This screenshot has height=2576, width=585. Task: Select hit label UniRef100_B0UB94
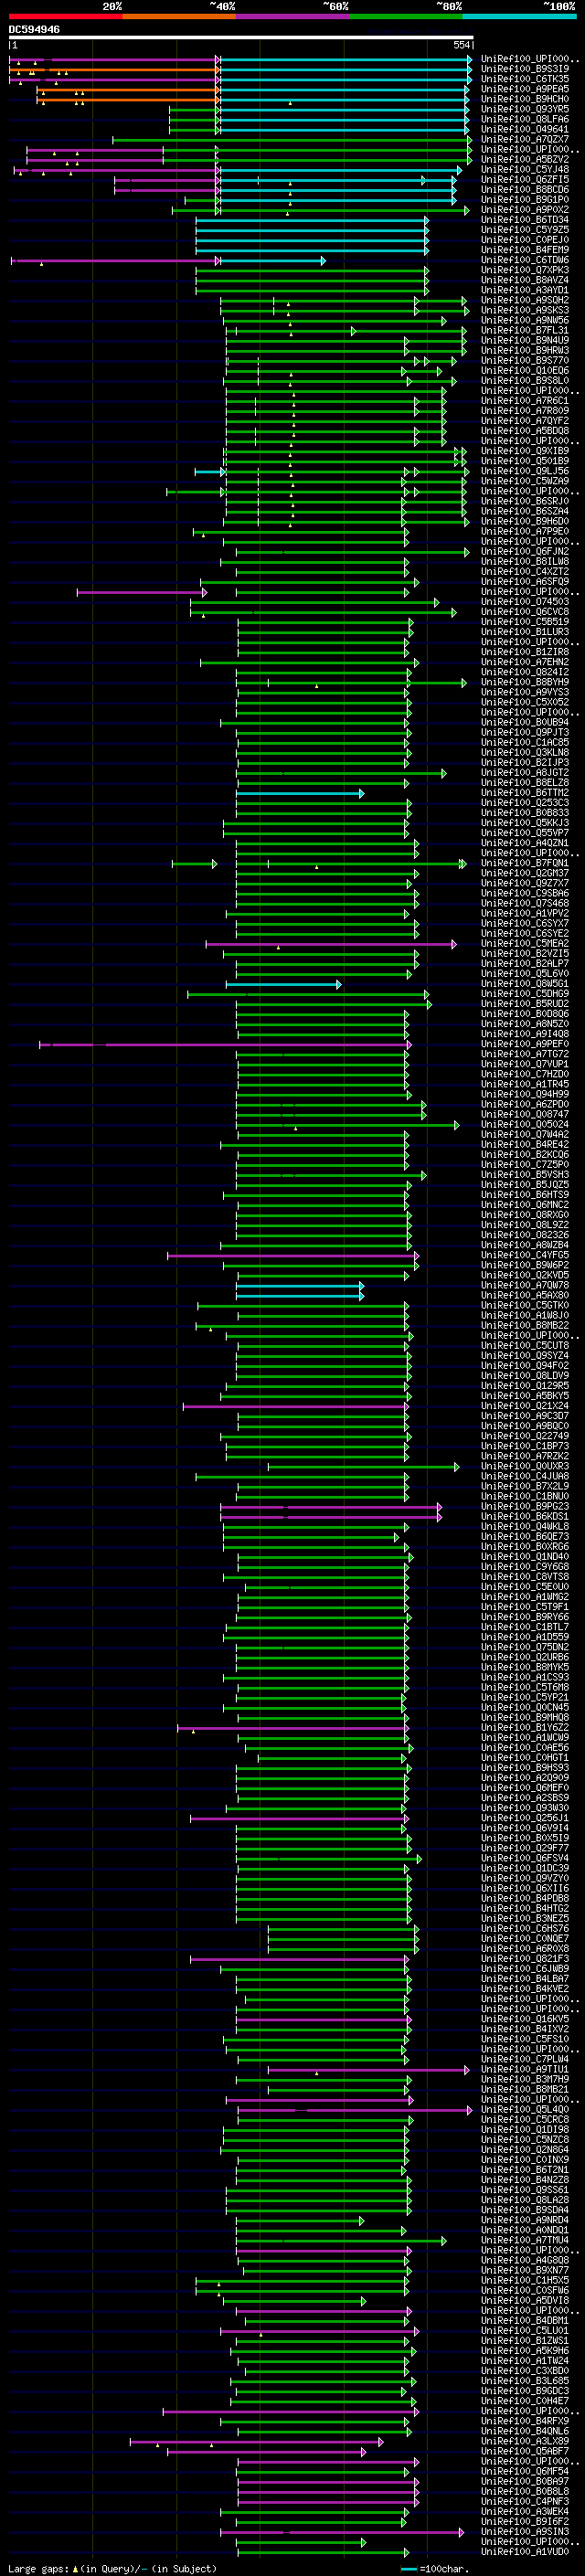(525, 722)
